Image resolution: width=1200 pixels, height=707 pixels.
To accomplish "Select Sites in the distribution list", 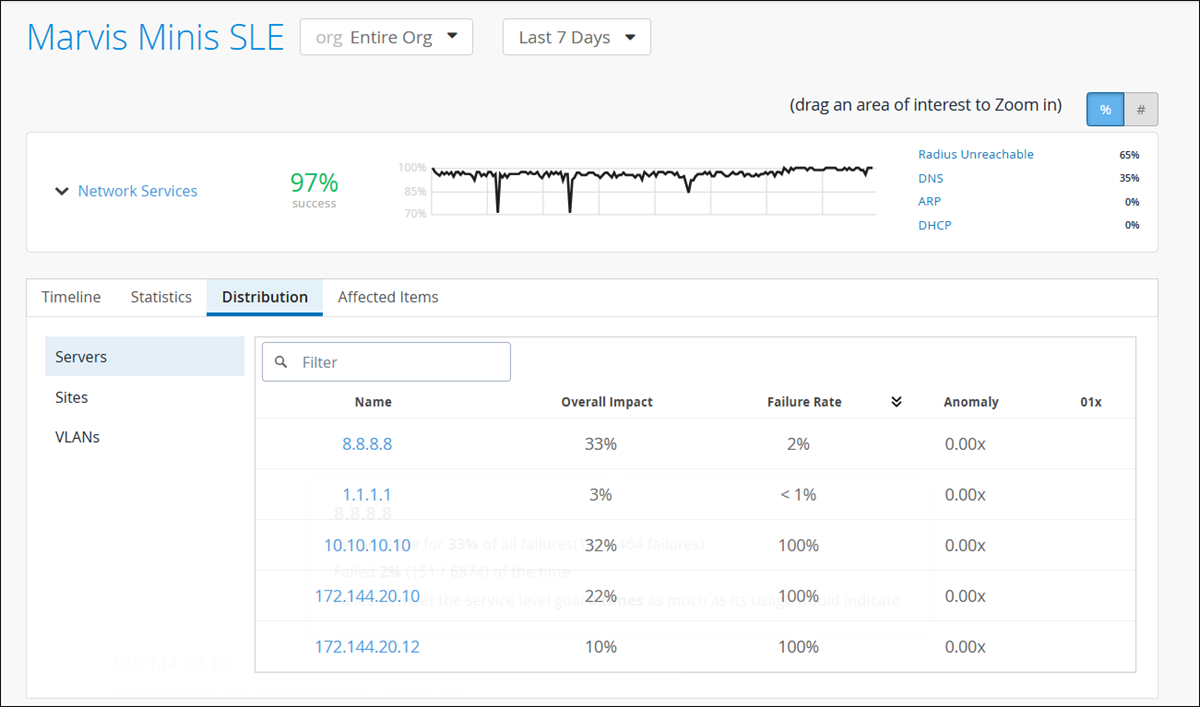I will (x=72, y=397).
